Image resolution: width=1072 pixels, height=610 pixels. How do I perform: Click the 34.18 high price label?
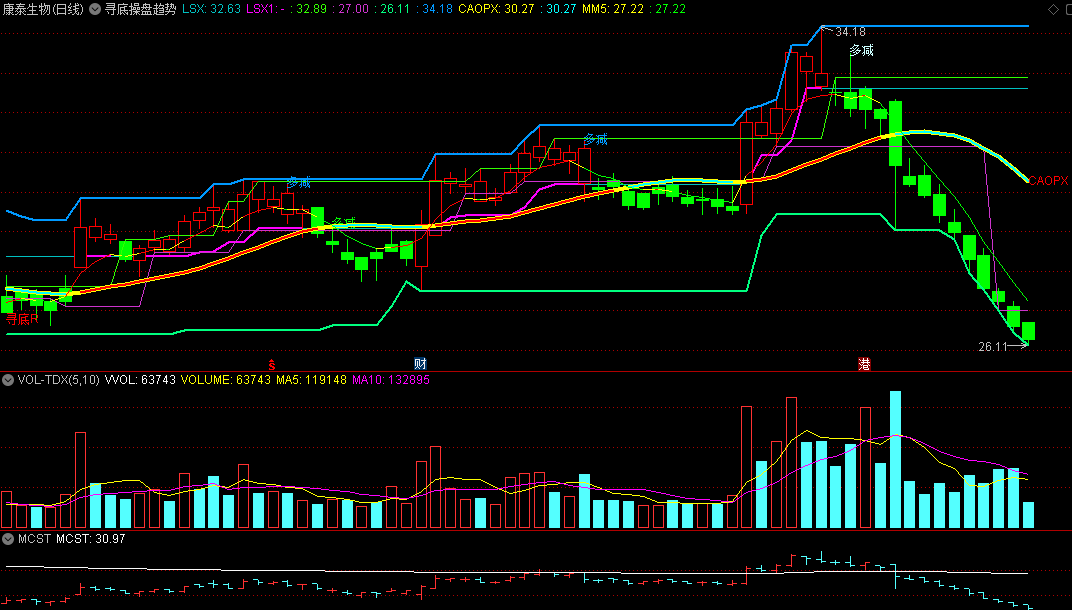click(850, 31)
